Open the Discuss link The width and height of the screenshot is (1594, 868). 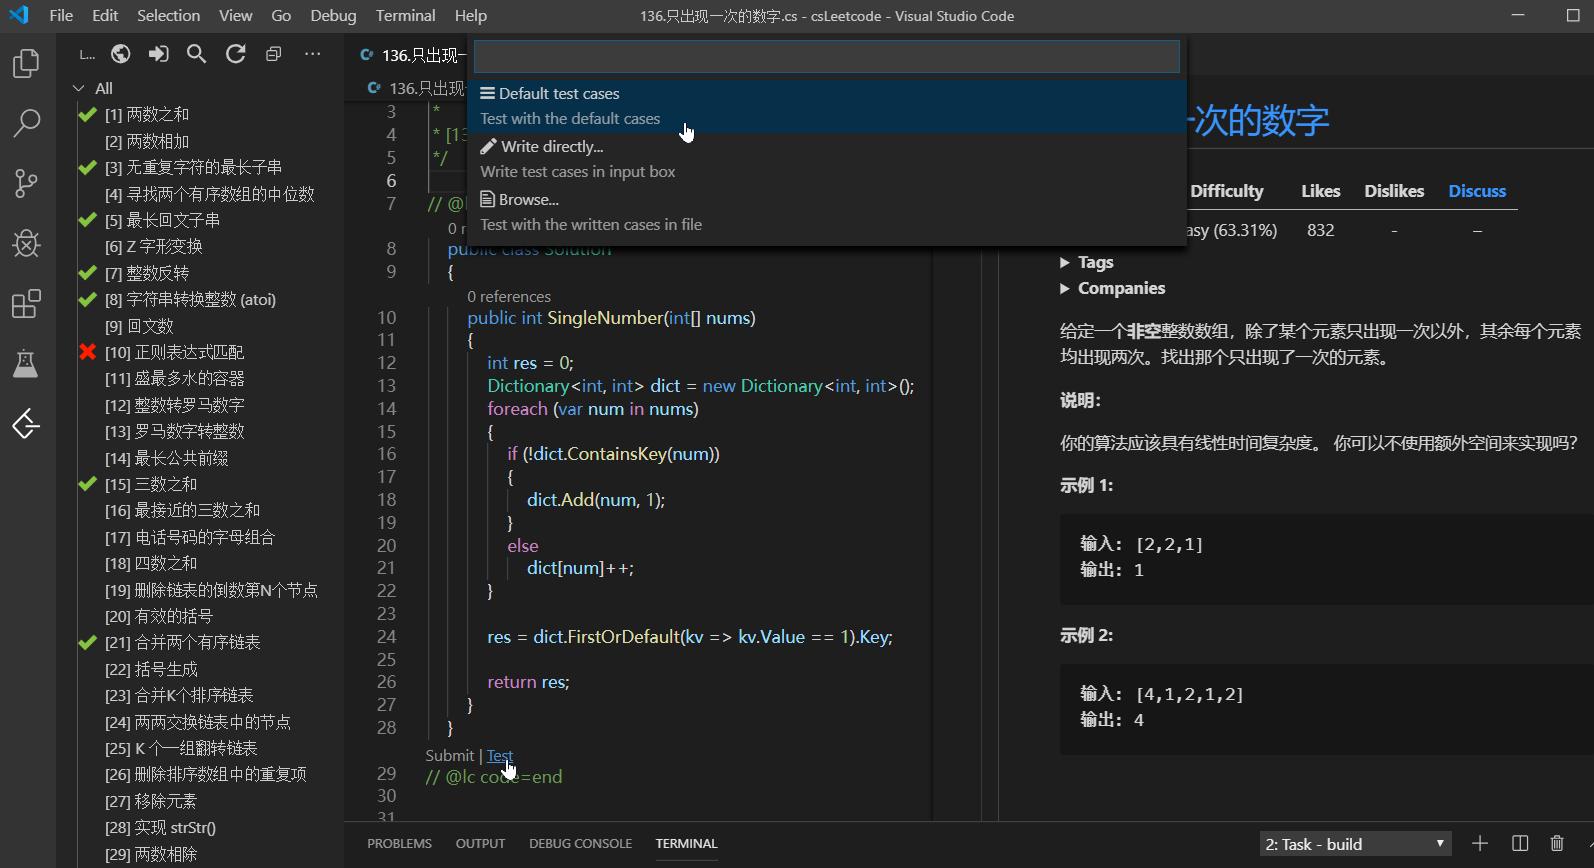coord(1477,191)
